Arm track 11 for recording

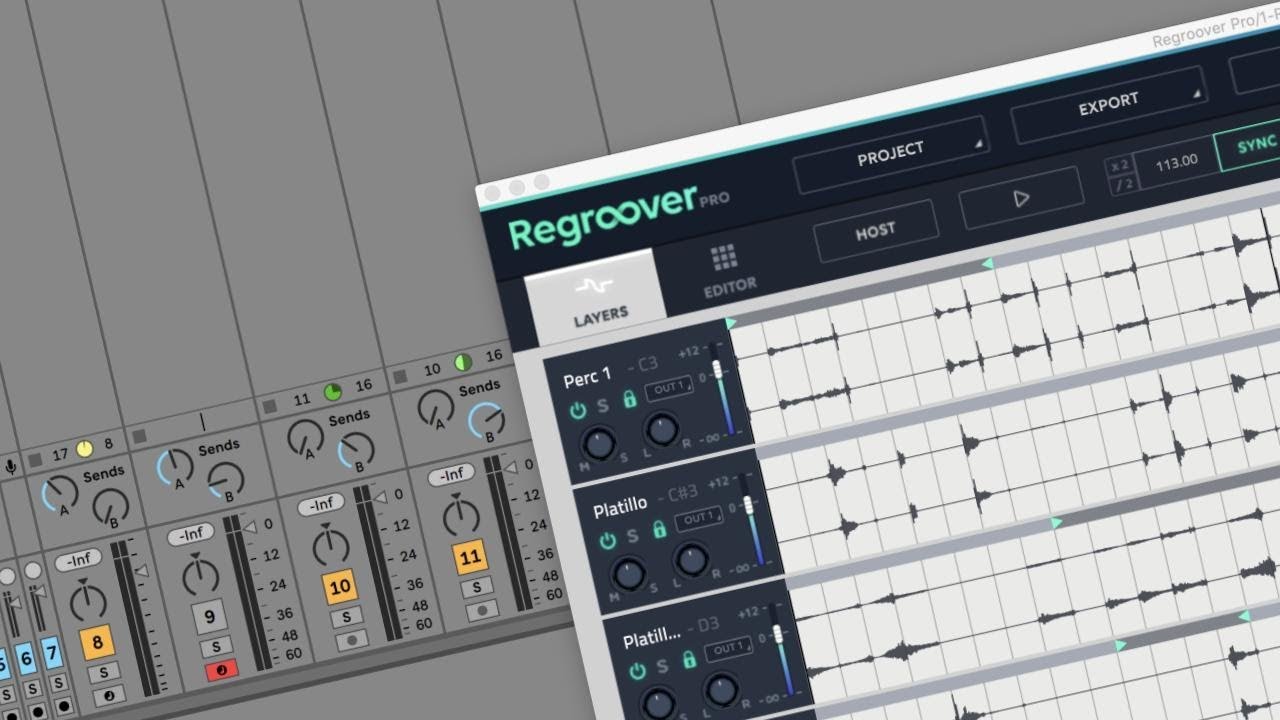coord(481,608)
